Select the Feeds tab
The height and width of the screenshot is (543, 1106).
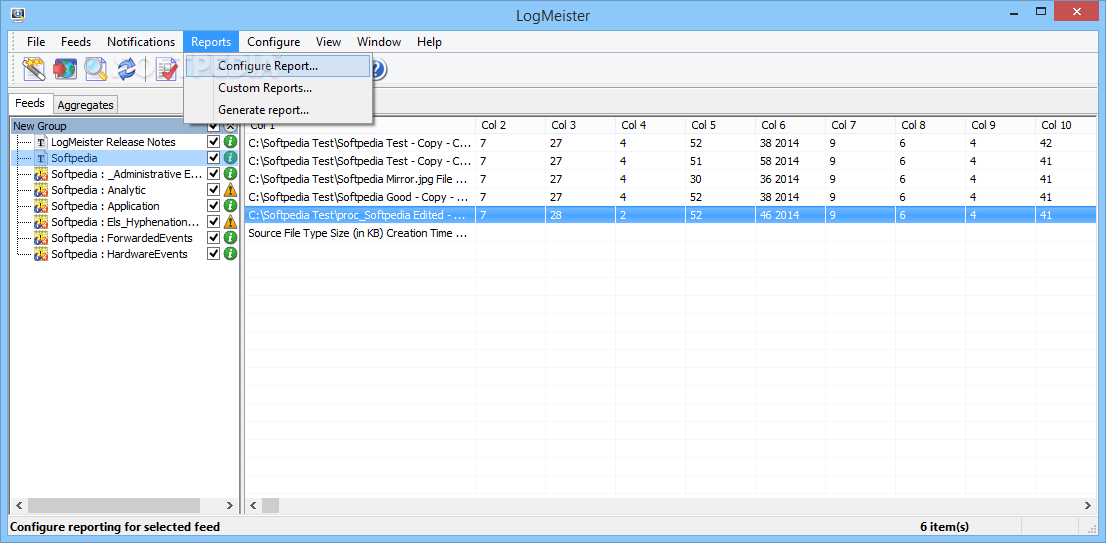(x=30, y=103)
